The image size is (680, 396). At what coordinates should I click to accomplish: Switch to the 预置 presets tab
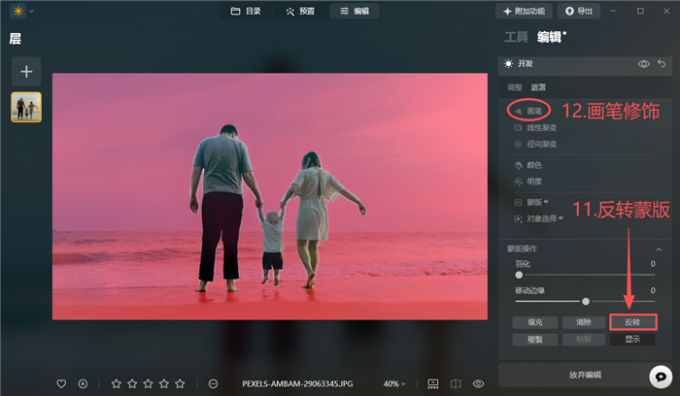tap(300, 11)
